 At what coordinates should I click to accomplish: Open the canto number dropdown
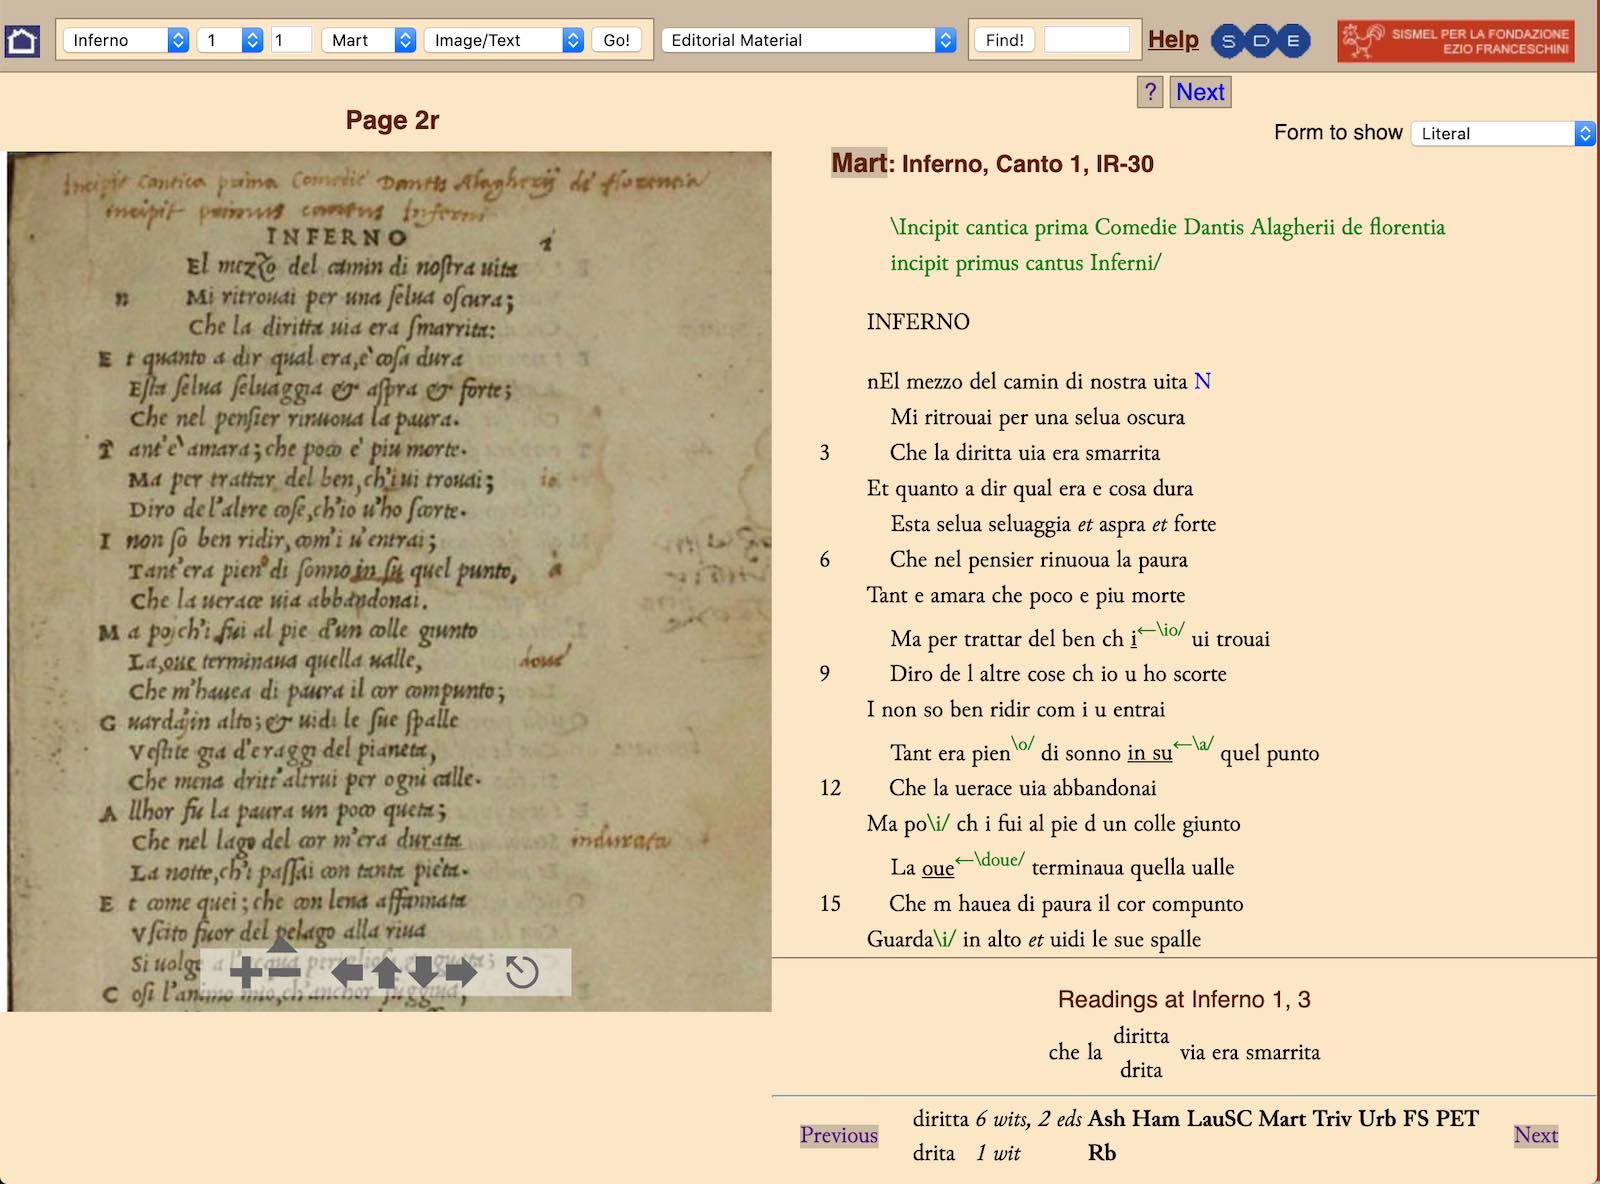(x=230, y=40)
